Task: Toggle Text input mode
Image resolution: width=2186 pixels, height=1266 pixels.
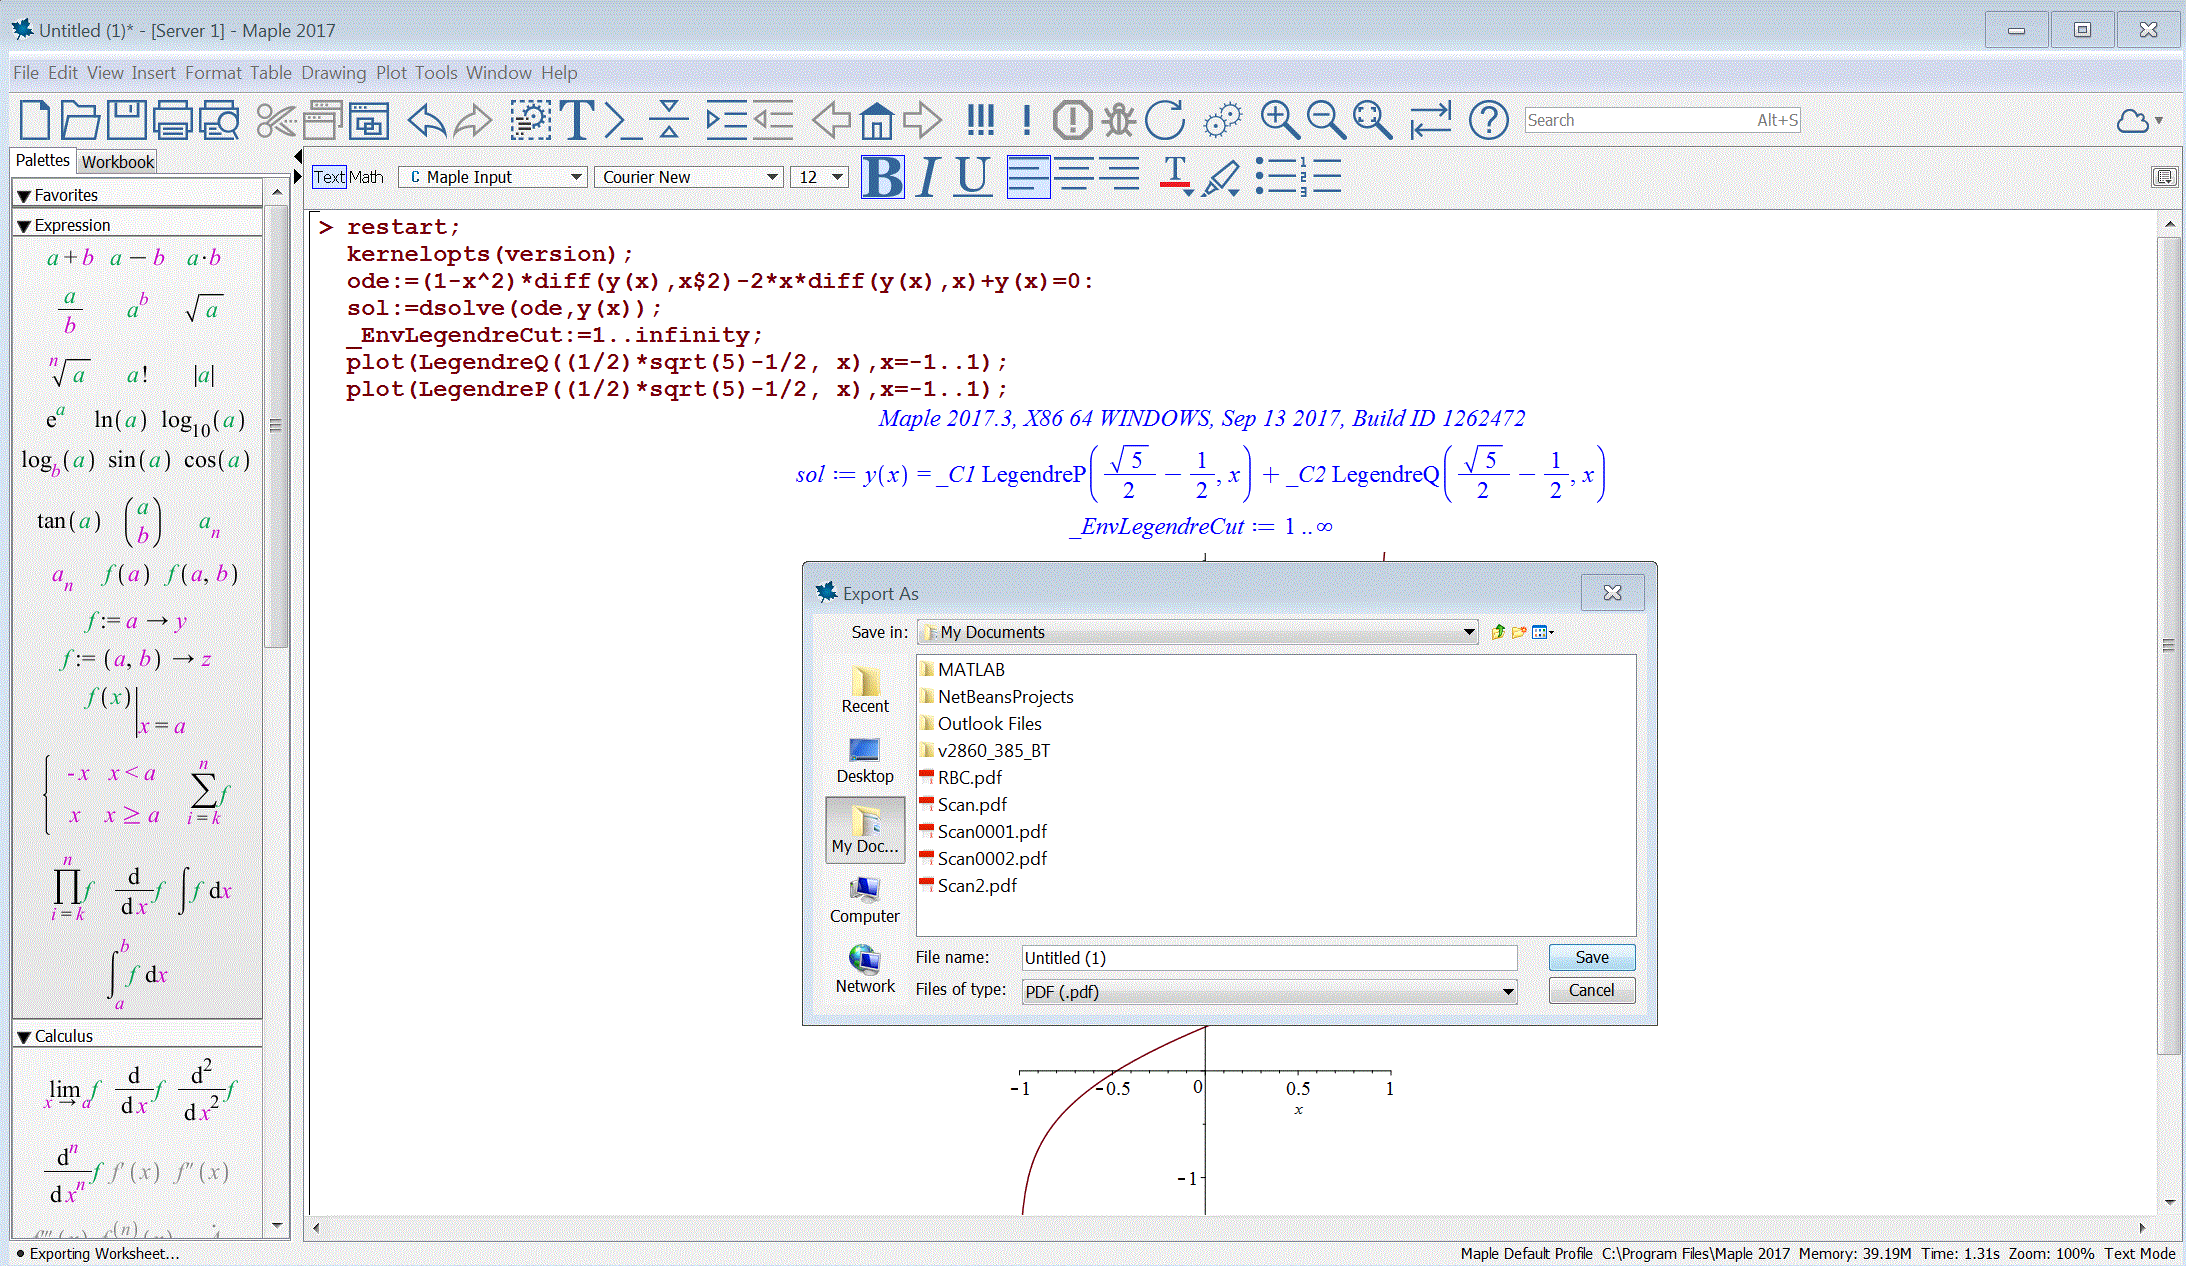Action: point(329,177)
